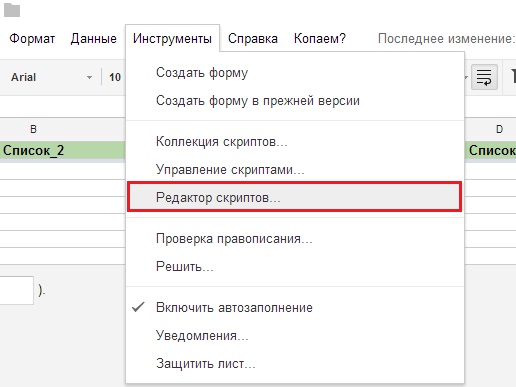
Task: Open the folder icon above the menu bar
Action: (x=12, y=10)
